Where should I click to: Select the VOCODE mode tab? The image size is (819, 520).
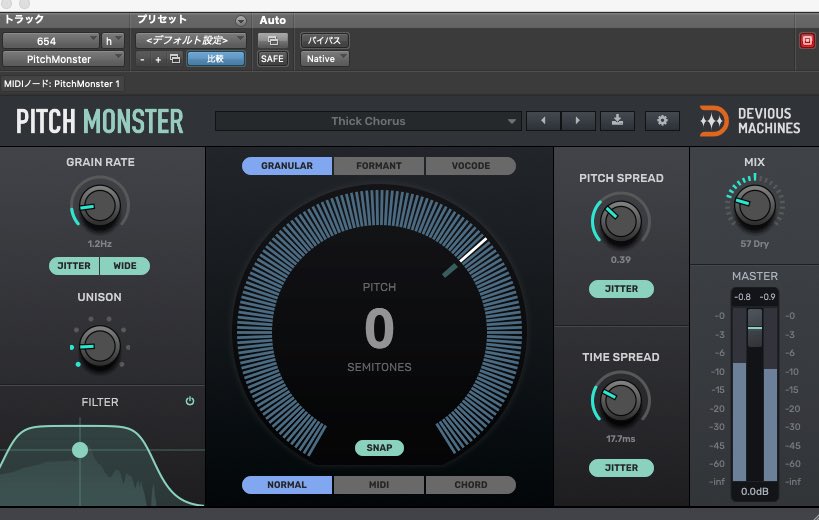[471, 166]
